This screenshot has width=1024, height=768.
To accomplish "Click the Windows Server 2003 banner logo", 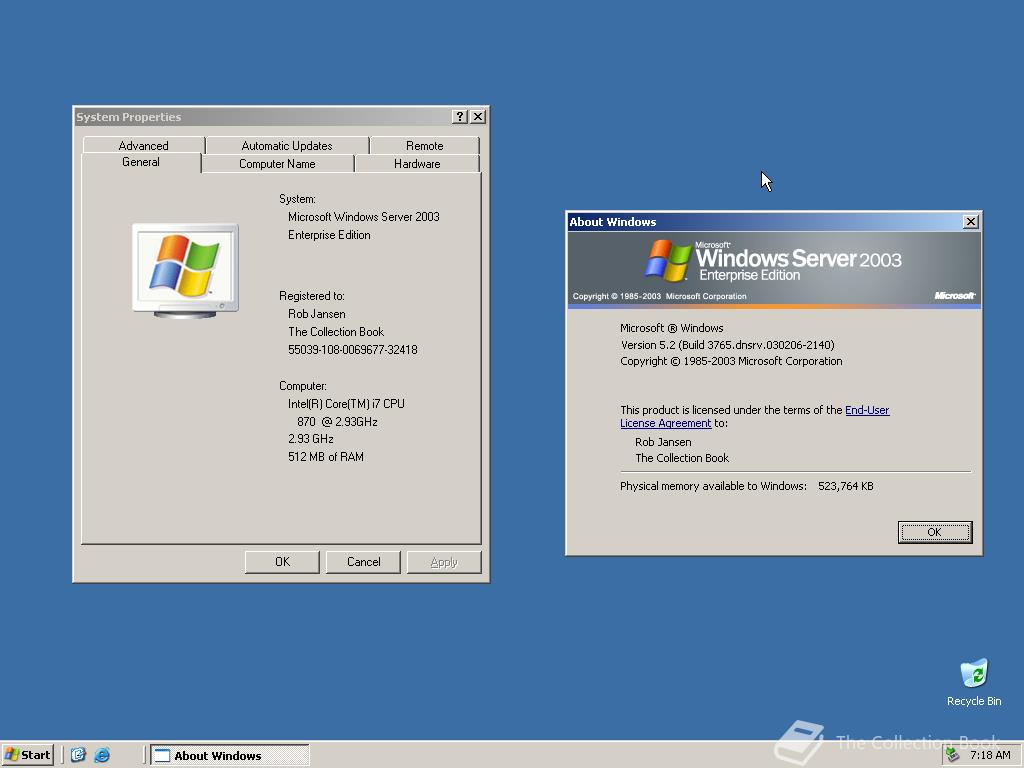I will (773, 261).
